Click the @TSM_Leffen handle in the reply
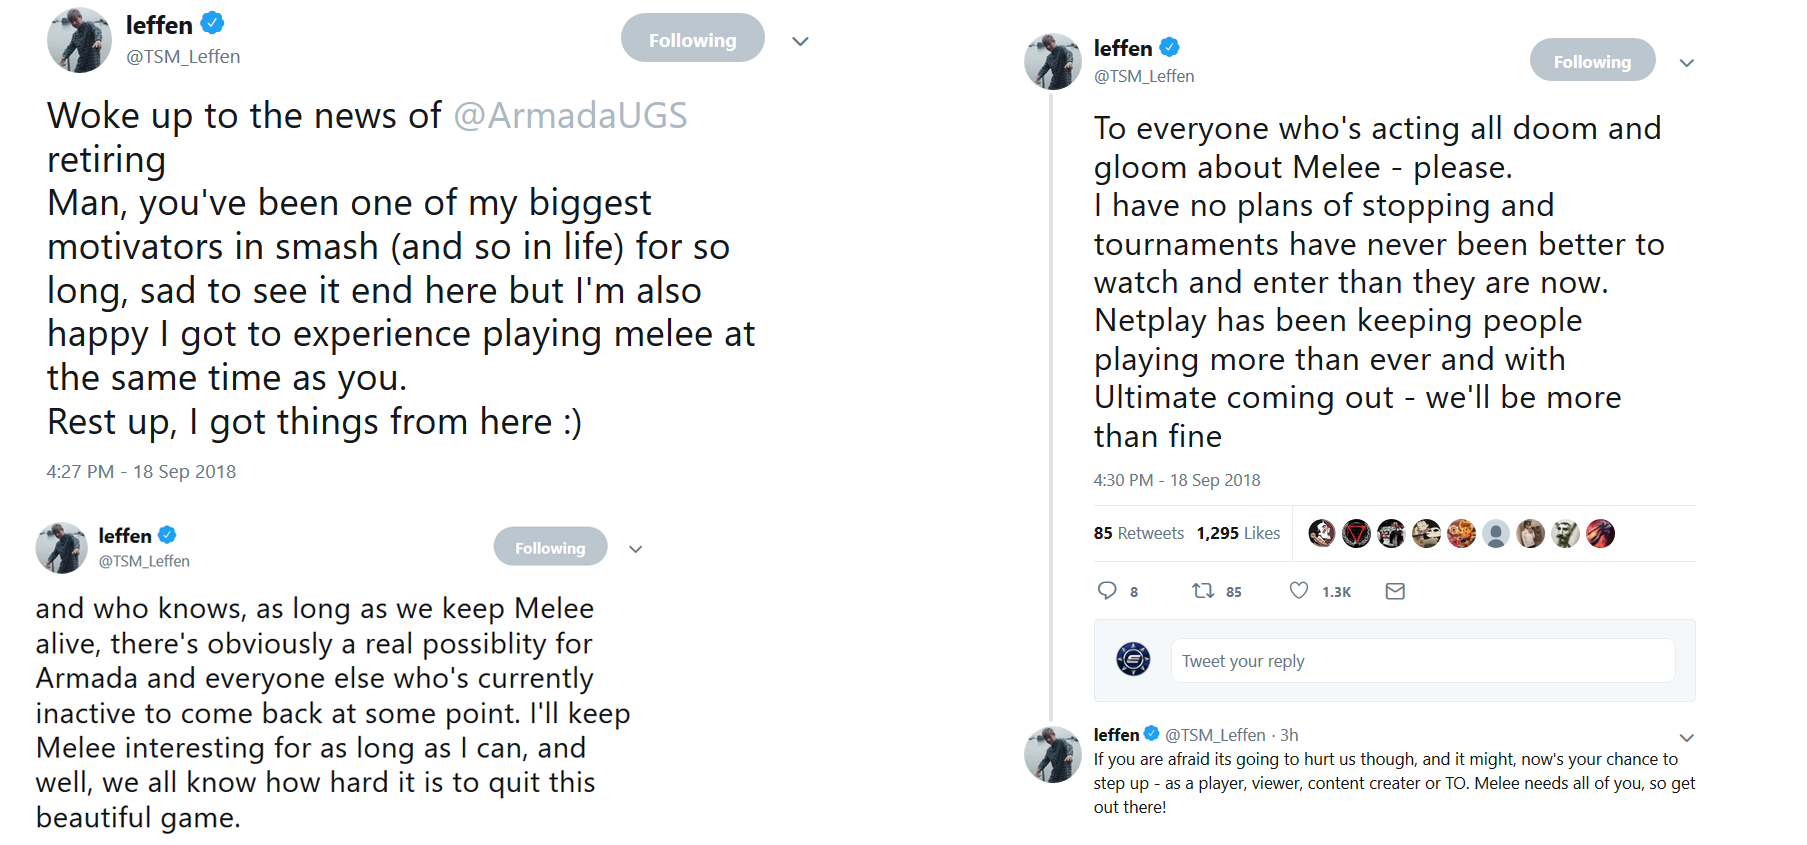The height and width of the screenshot is (845, 1807). [x=1214, y=734]
